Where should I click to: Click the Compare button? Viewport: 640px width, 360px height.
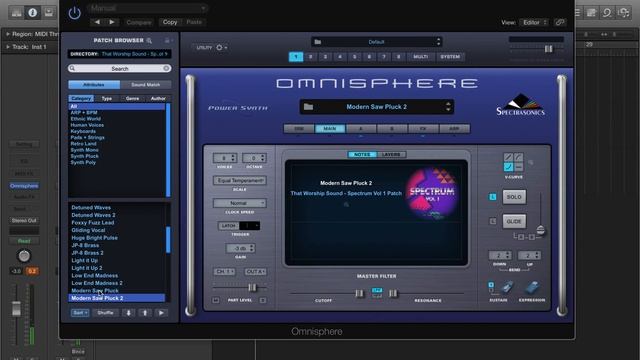click(139, 22)
